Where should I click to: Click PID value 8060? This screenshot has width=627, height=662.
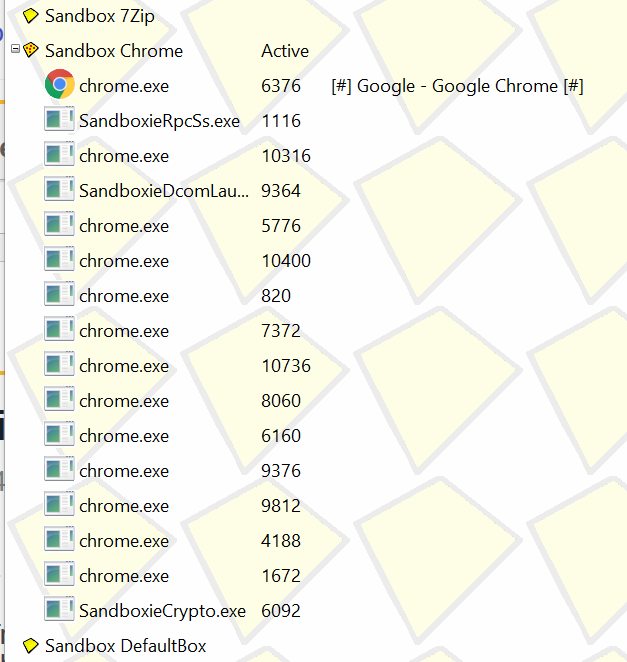[281, 401]
